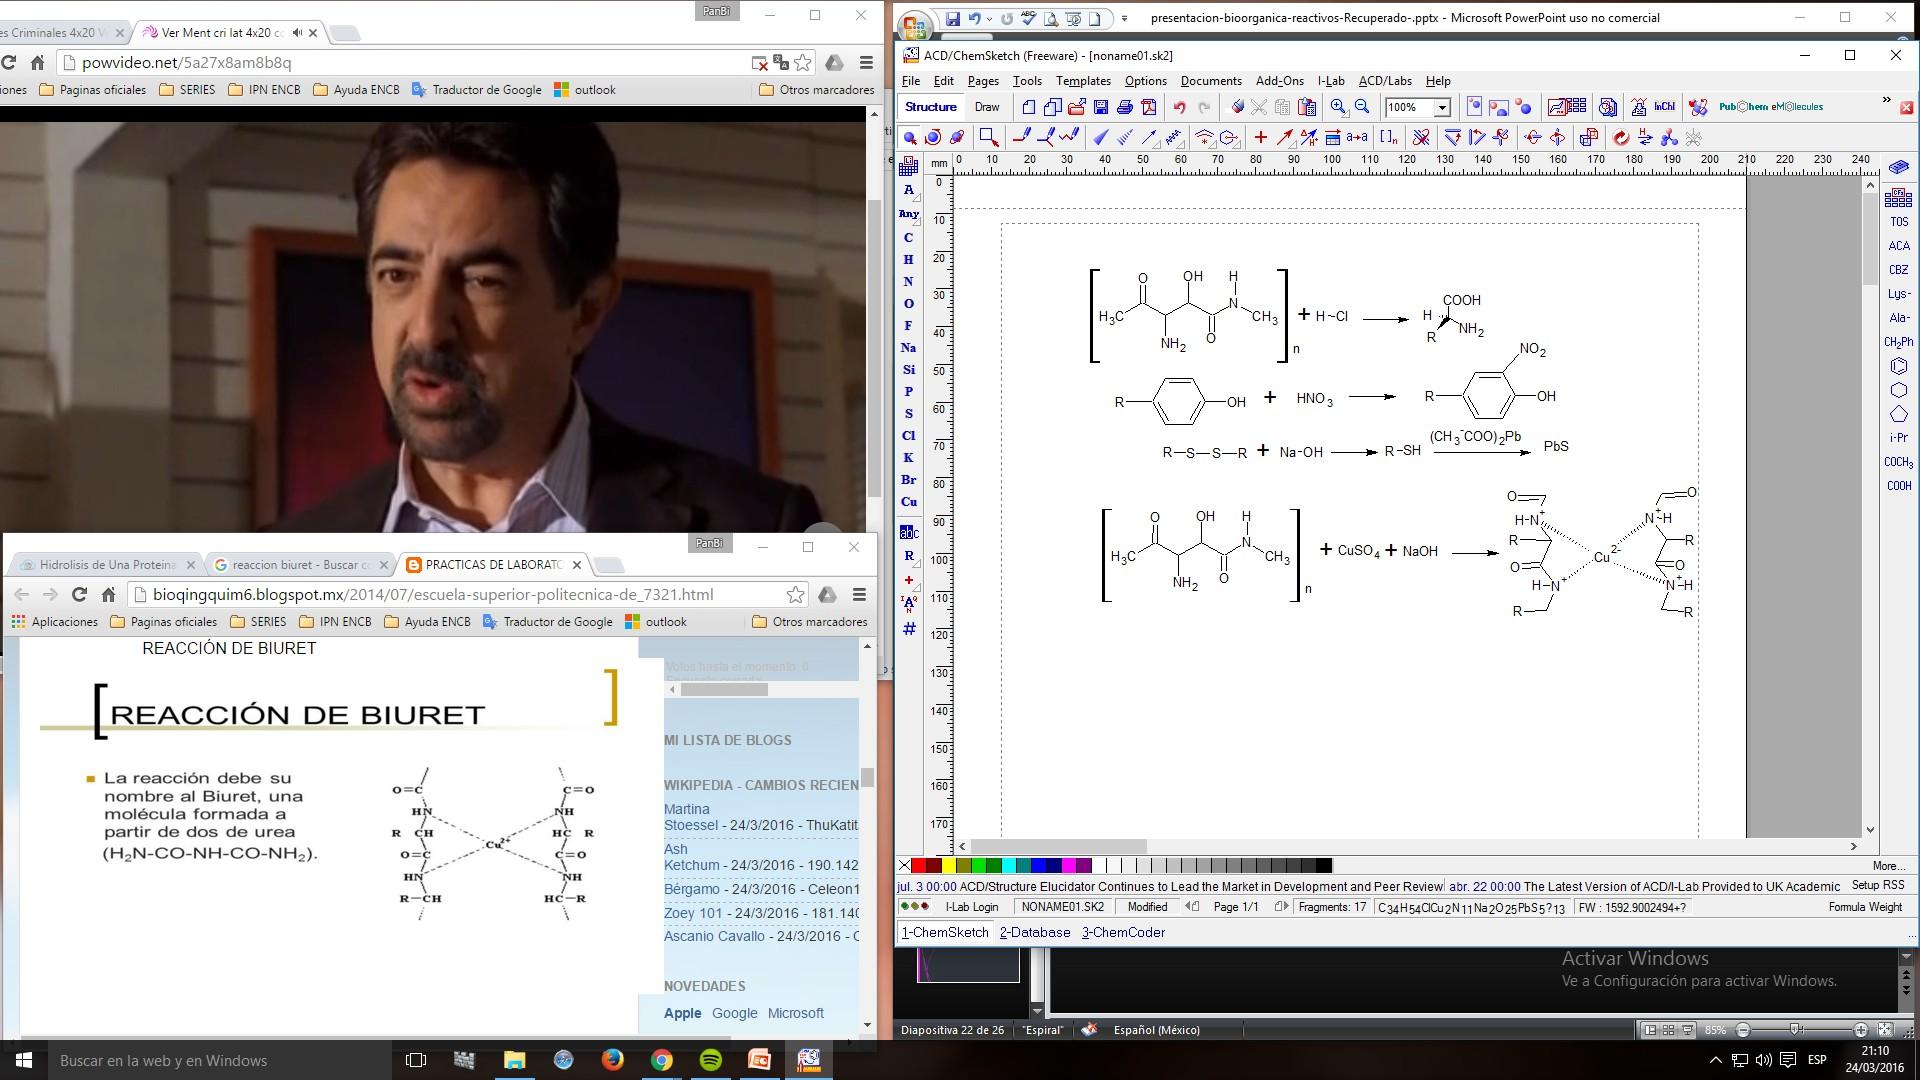
Task: Switch to Draw mode
Action: click(986, 107)
